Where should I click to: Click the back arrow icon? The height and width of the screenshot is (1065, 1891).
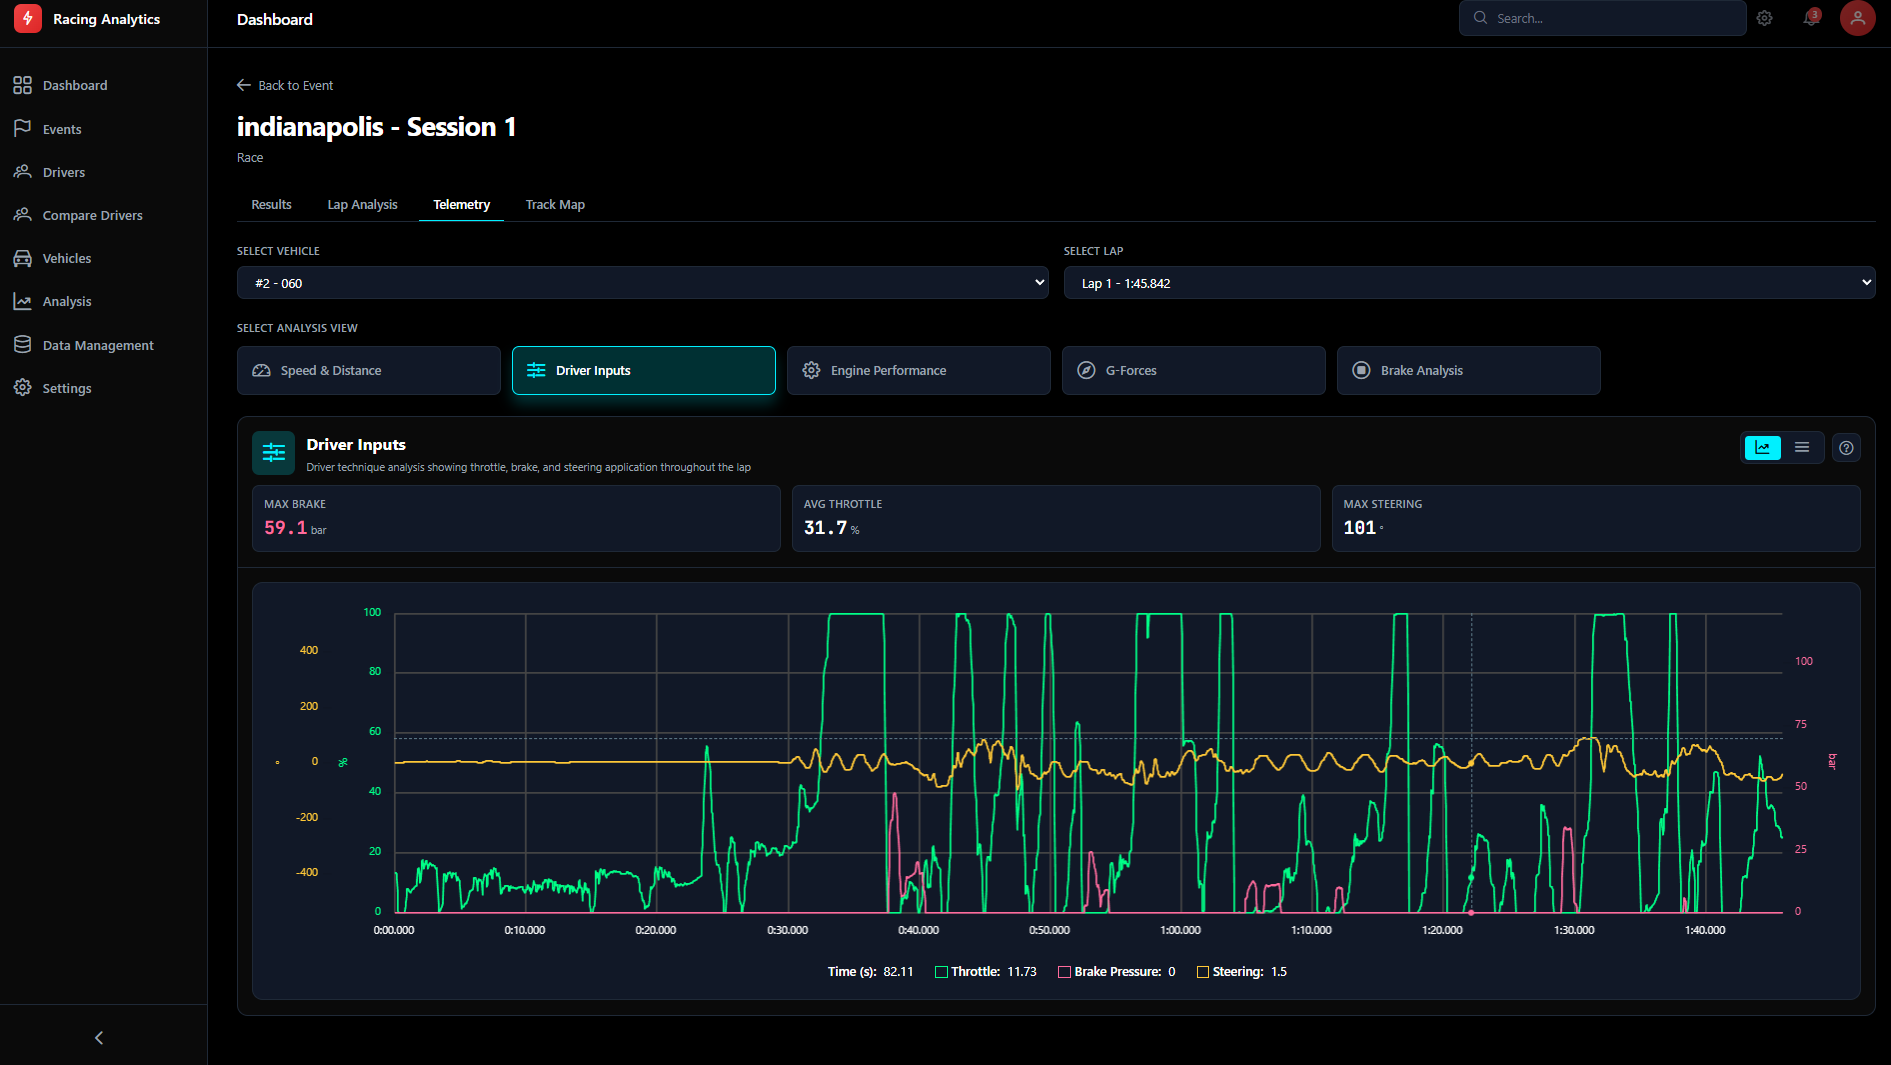244,85
